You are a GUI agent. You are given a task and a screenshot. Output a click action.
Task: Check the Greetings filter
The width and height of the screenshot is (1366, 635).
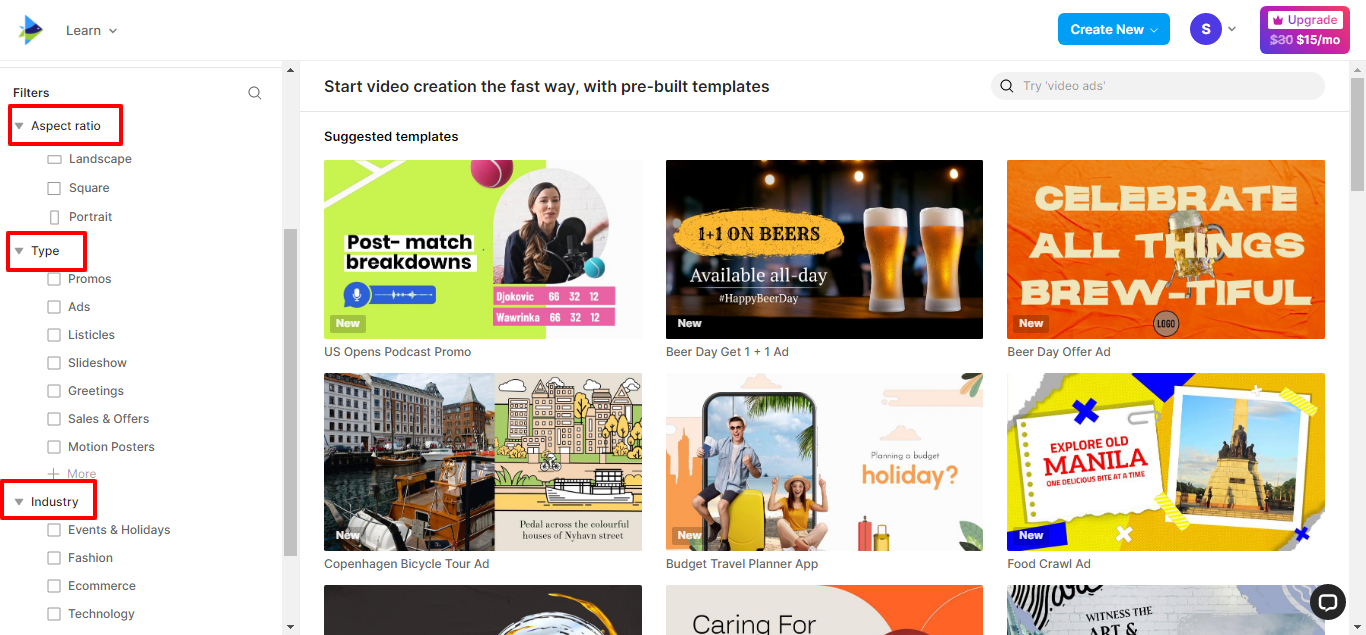click(x=54, y=391)
